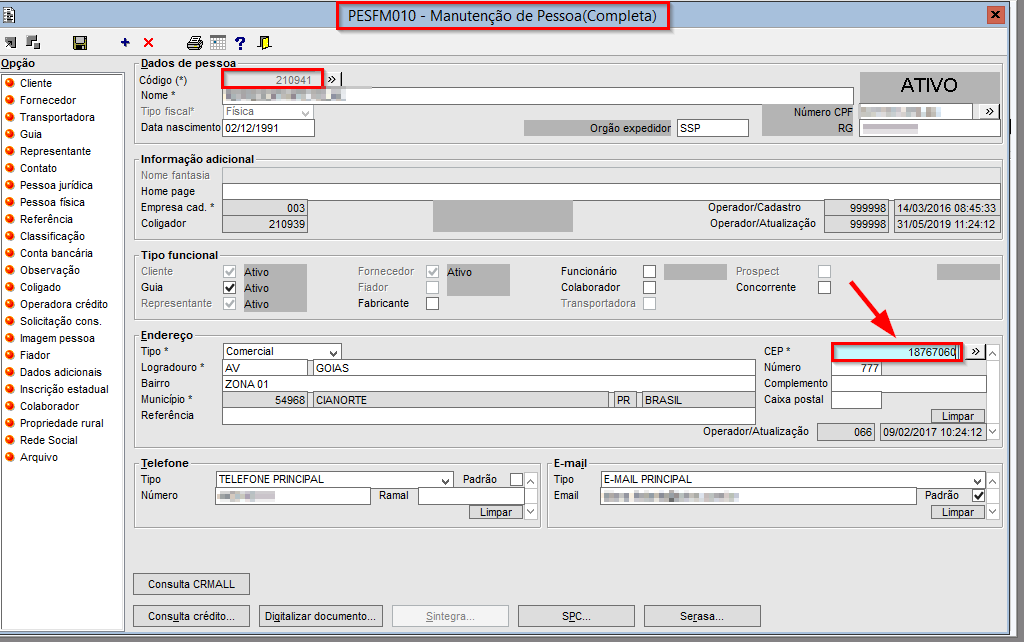1024x642 pixels.
Task: Click the orange bullet beside Referência
Action: 10,218
